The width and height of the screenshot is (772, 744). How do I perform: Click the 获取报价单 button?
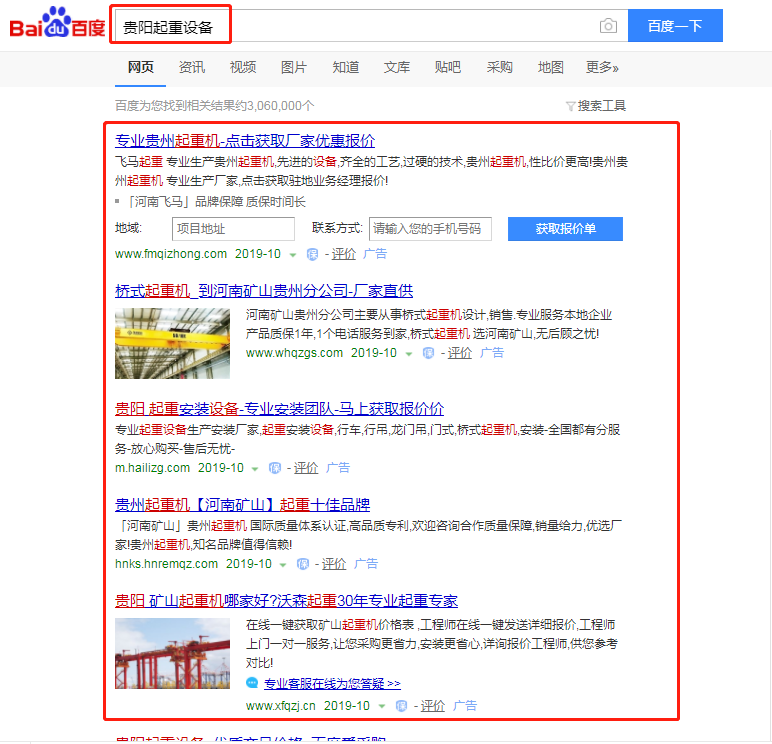tap(565, 229)
